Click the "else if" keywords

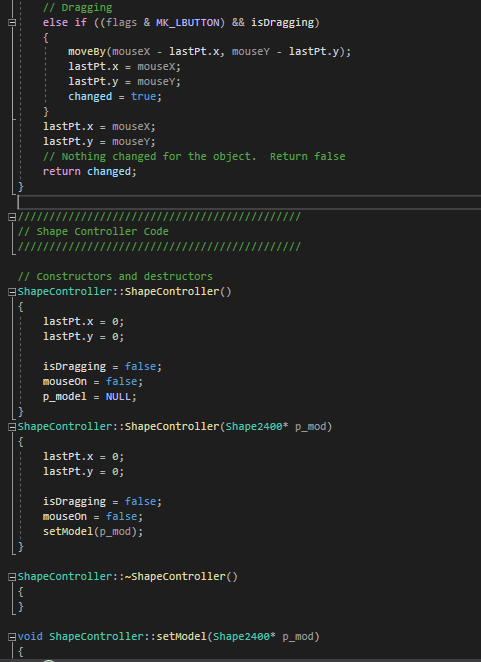(65, 22)
